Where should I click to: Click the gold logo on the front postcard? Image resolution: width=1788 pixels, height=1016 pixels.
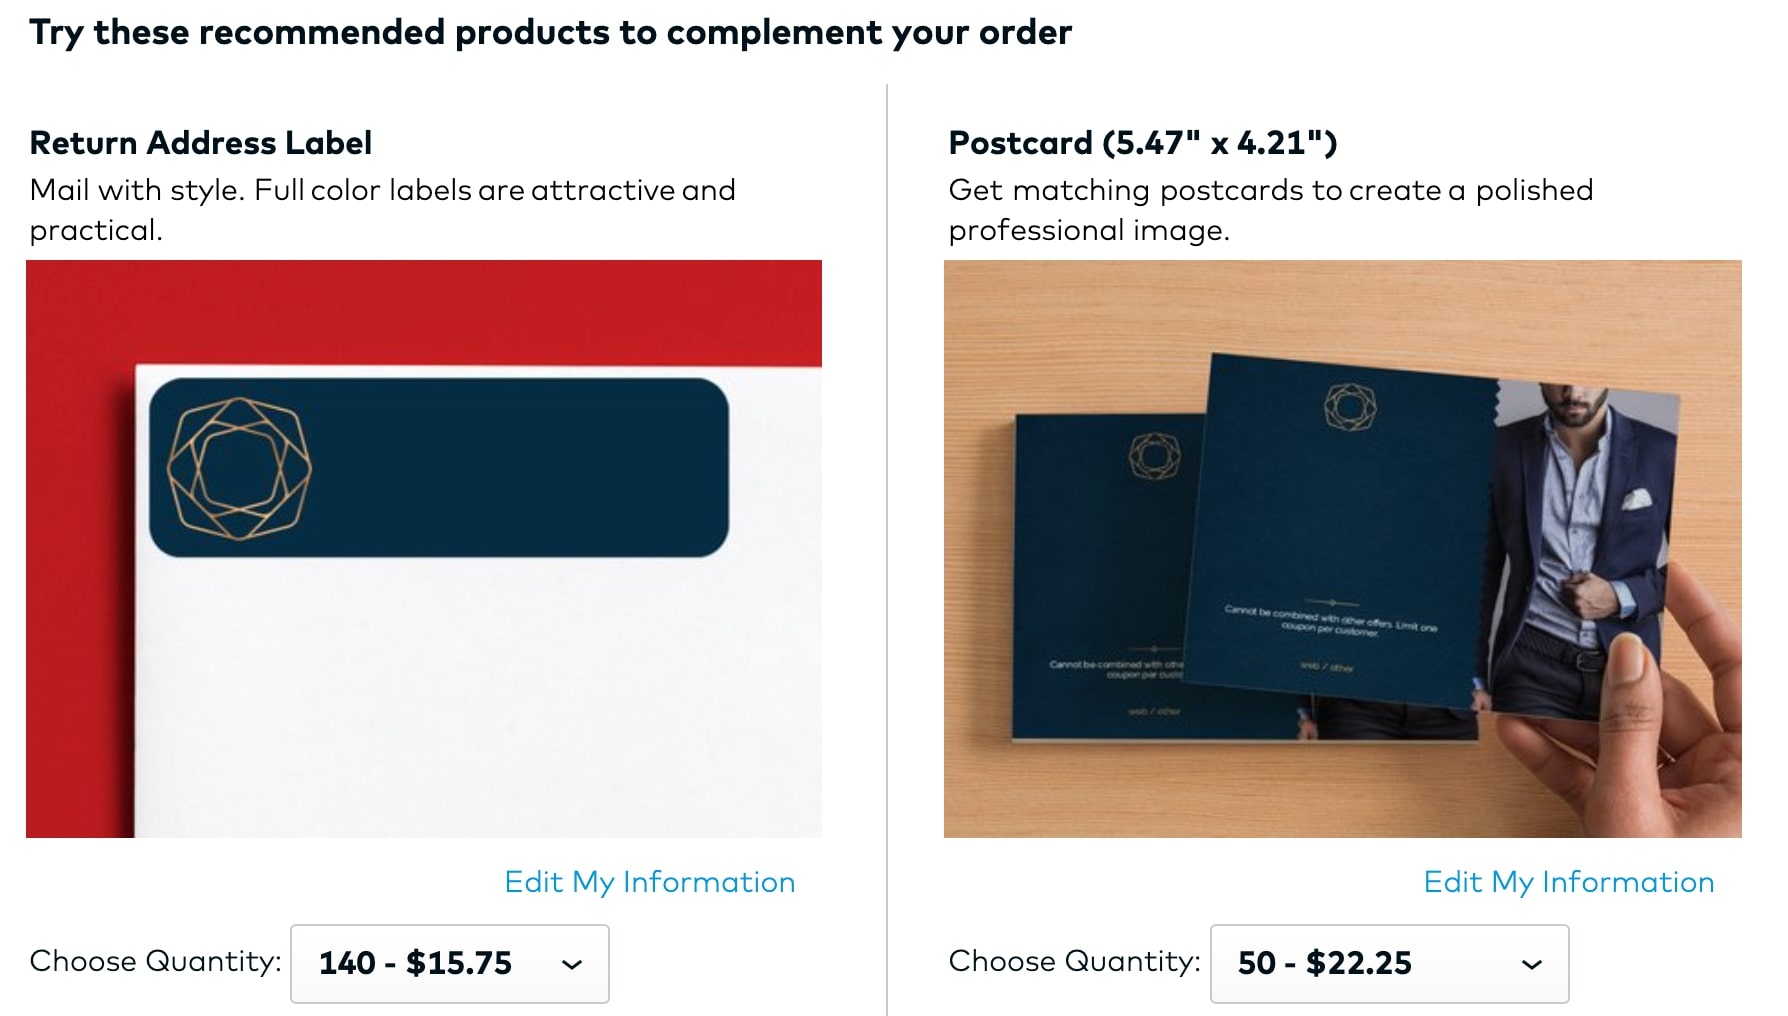1350,407
